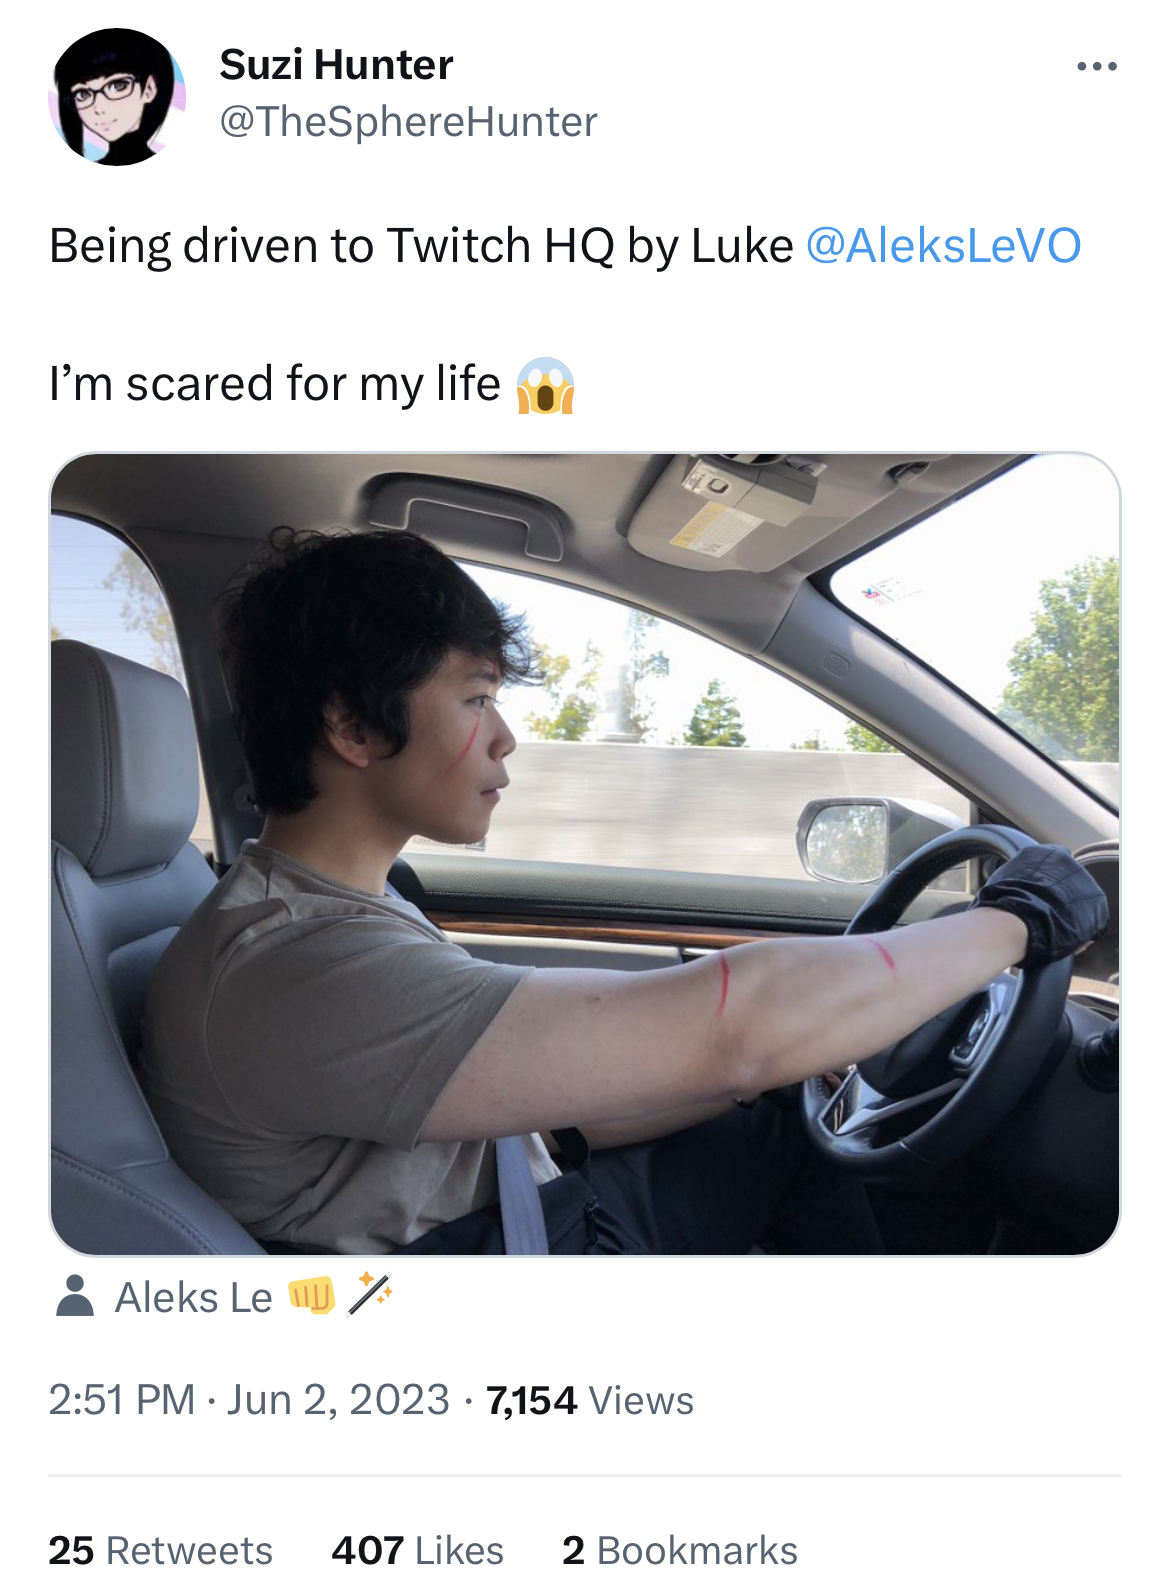Open the 2 Bookmarks count
This screenshot has height=1596, width=1170.
point(680,1550)
